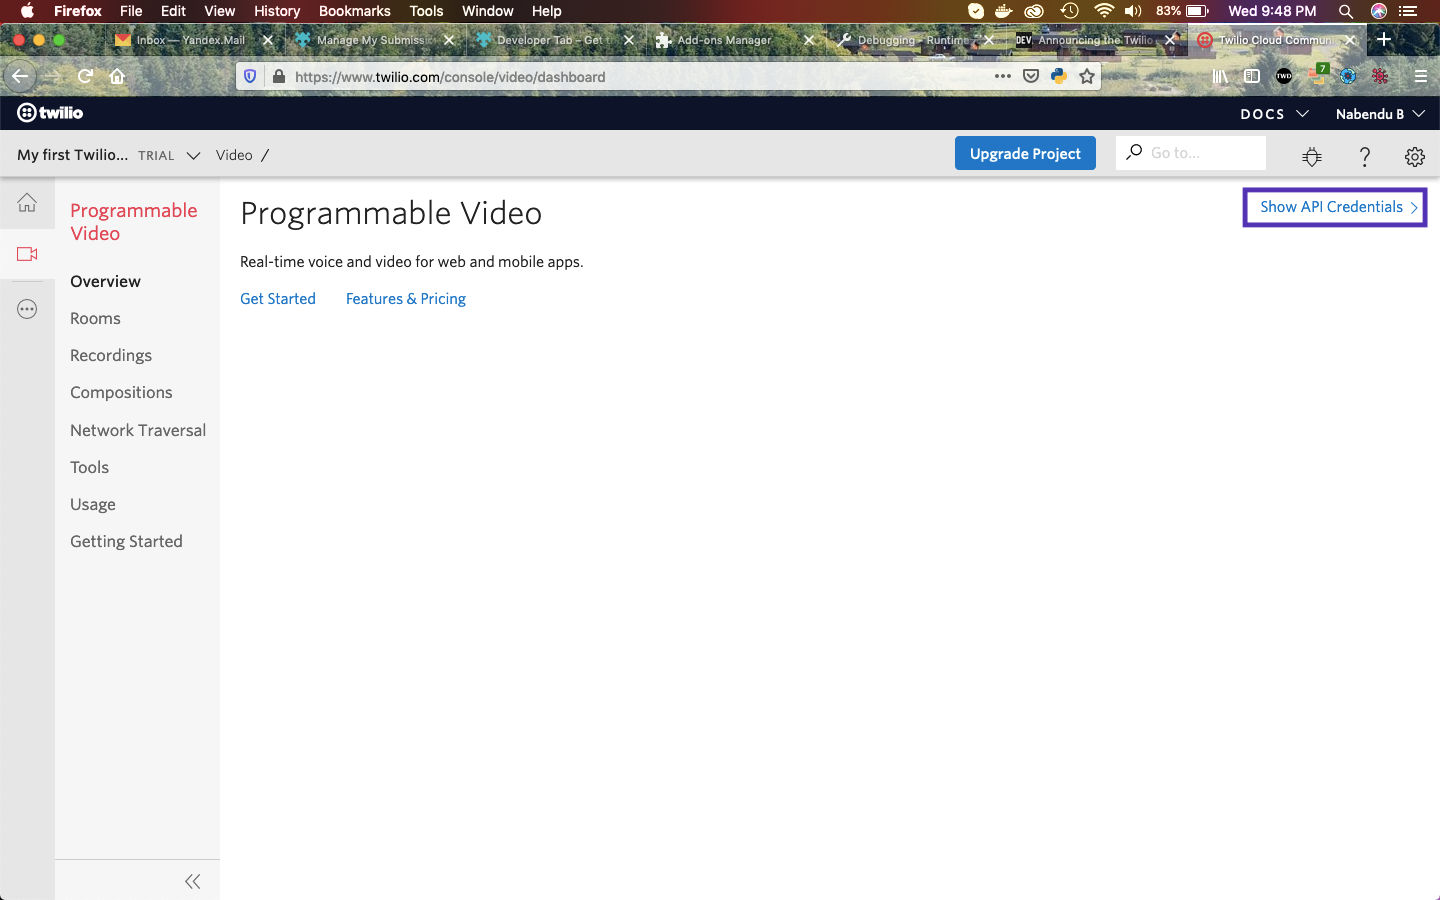Close the Twilio Cloud Communications tab
Viewport: 1440px width, 900px height.
click(x=1350, y=40)
